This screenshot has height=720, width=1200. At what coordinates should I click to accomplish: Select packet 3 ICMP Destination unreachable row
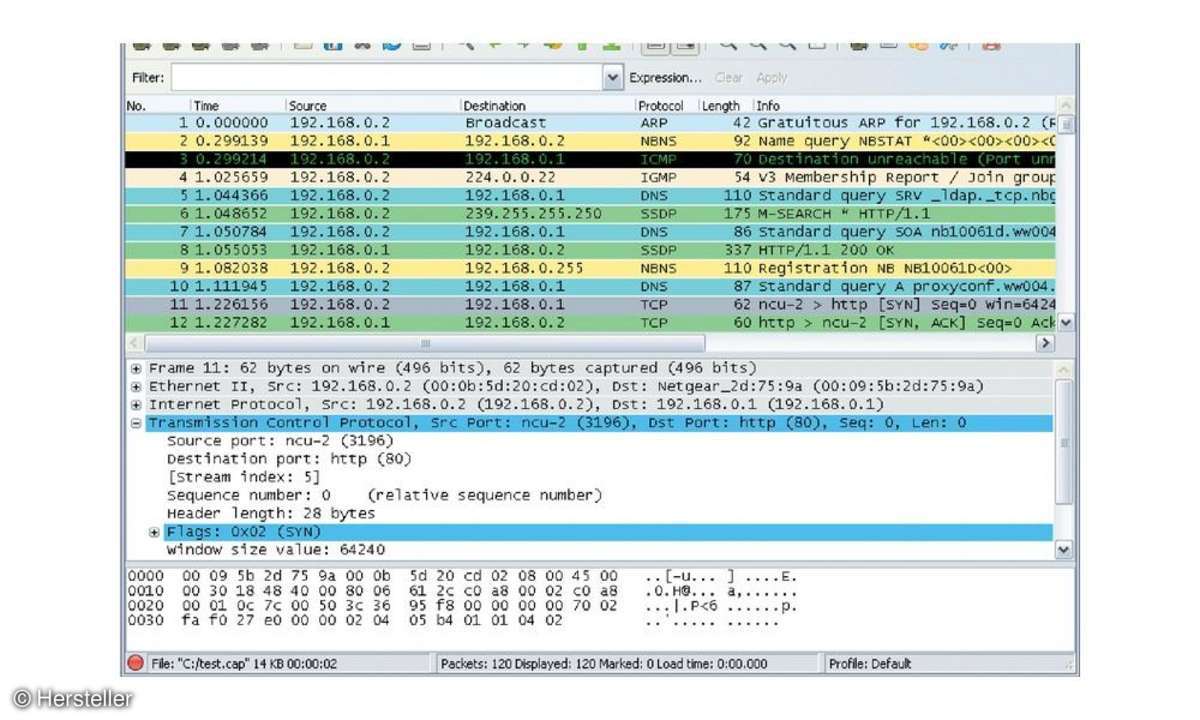590,159
